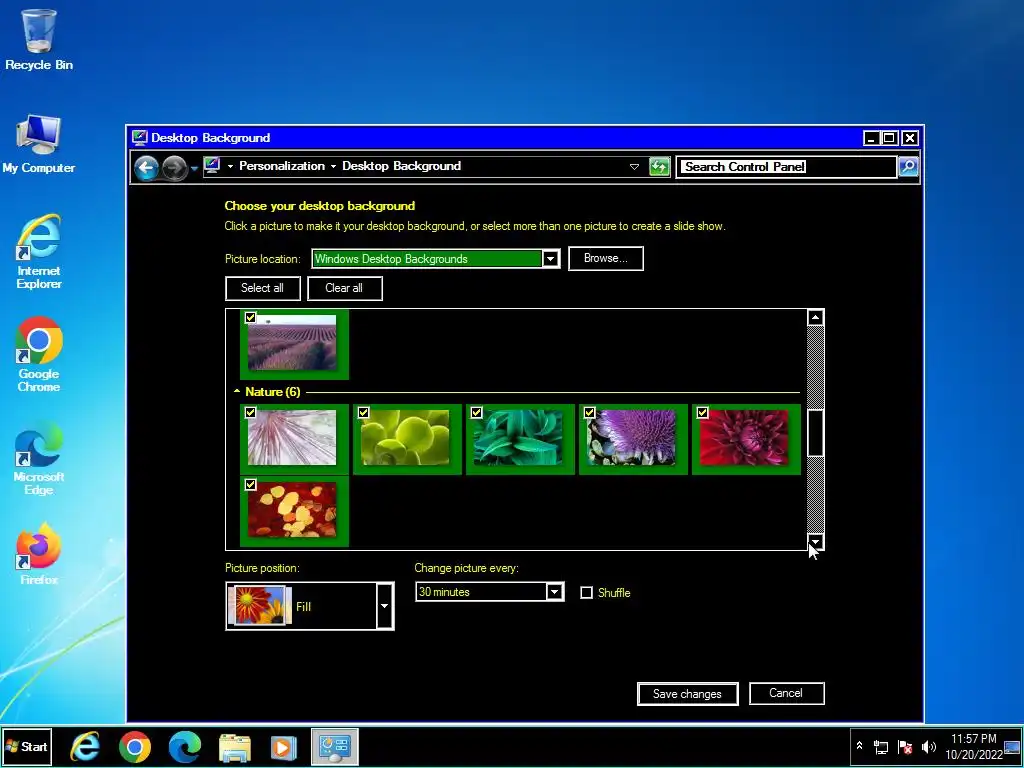Image resolution: width=1024 pixels, height=768 pixels.
Task: Click the Desktop Background breadcrumb
Action: click(x=402, y=166)
